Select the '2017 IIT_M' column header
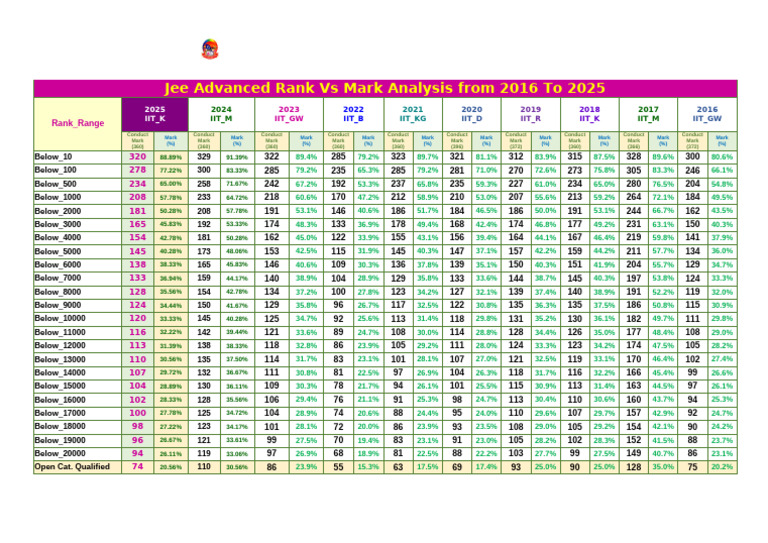The image size is (768, 543). pos(648,115)
